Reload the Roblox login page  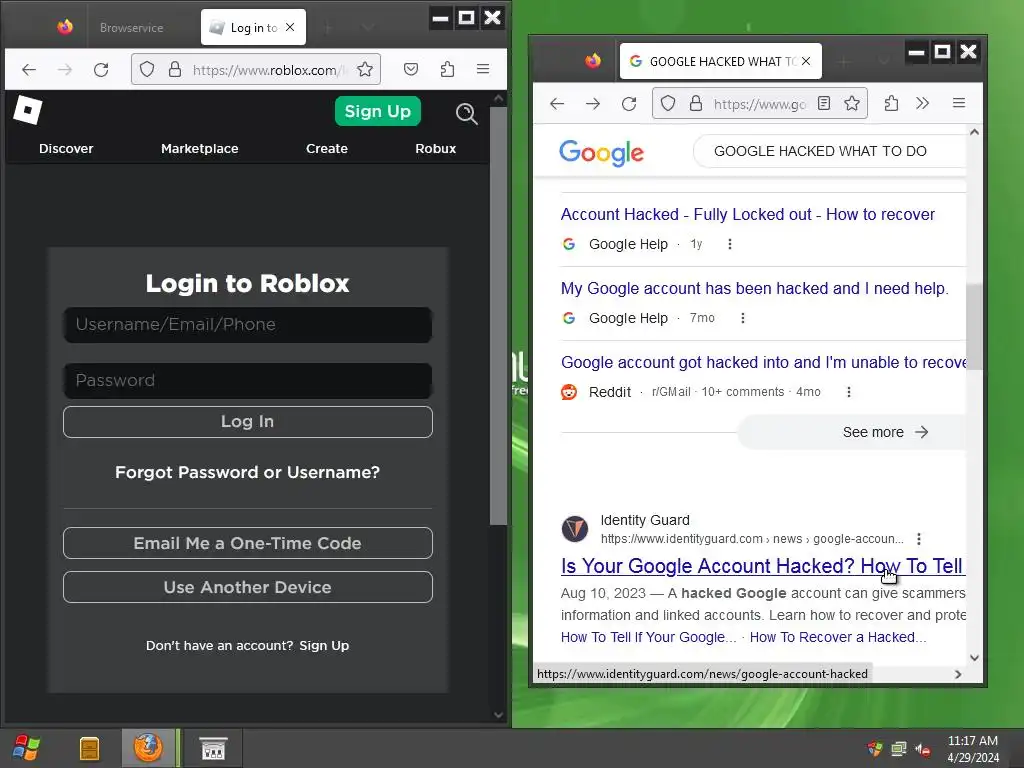point(101,69)
